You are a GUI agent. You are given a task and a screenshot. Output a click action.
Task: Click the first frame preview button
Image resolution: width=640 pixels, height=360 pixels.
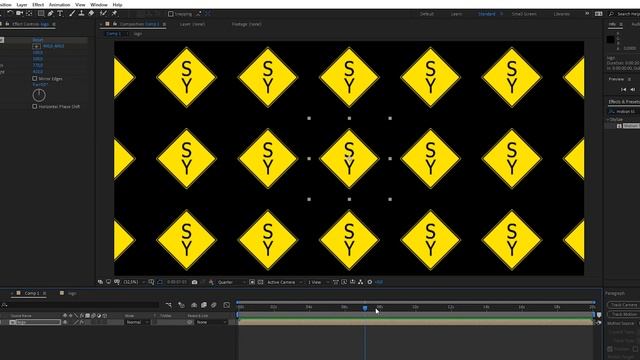(x=623, y=89)
